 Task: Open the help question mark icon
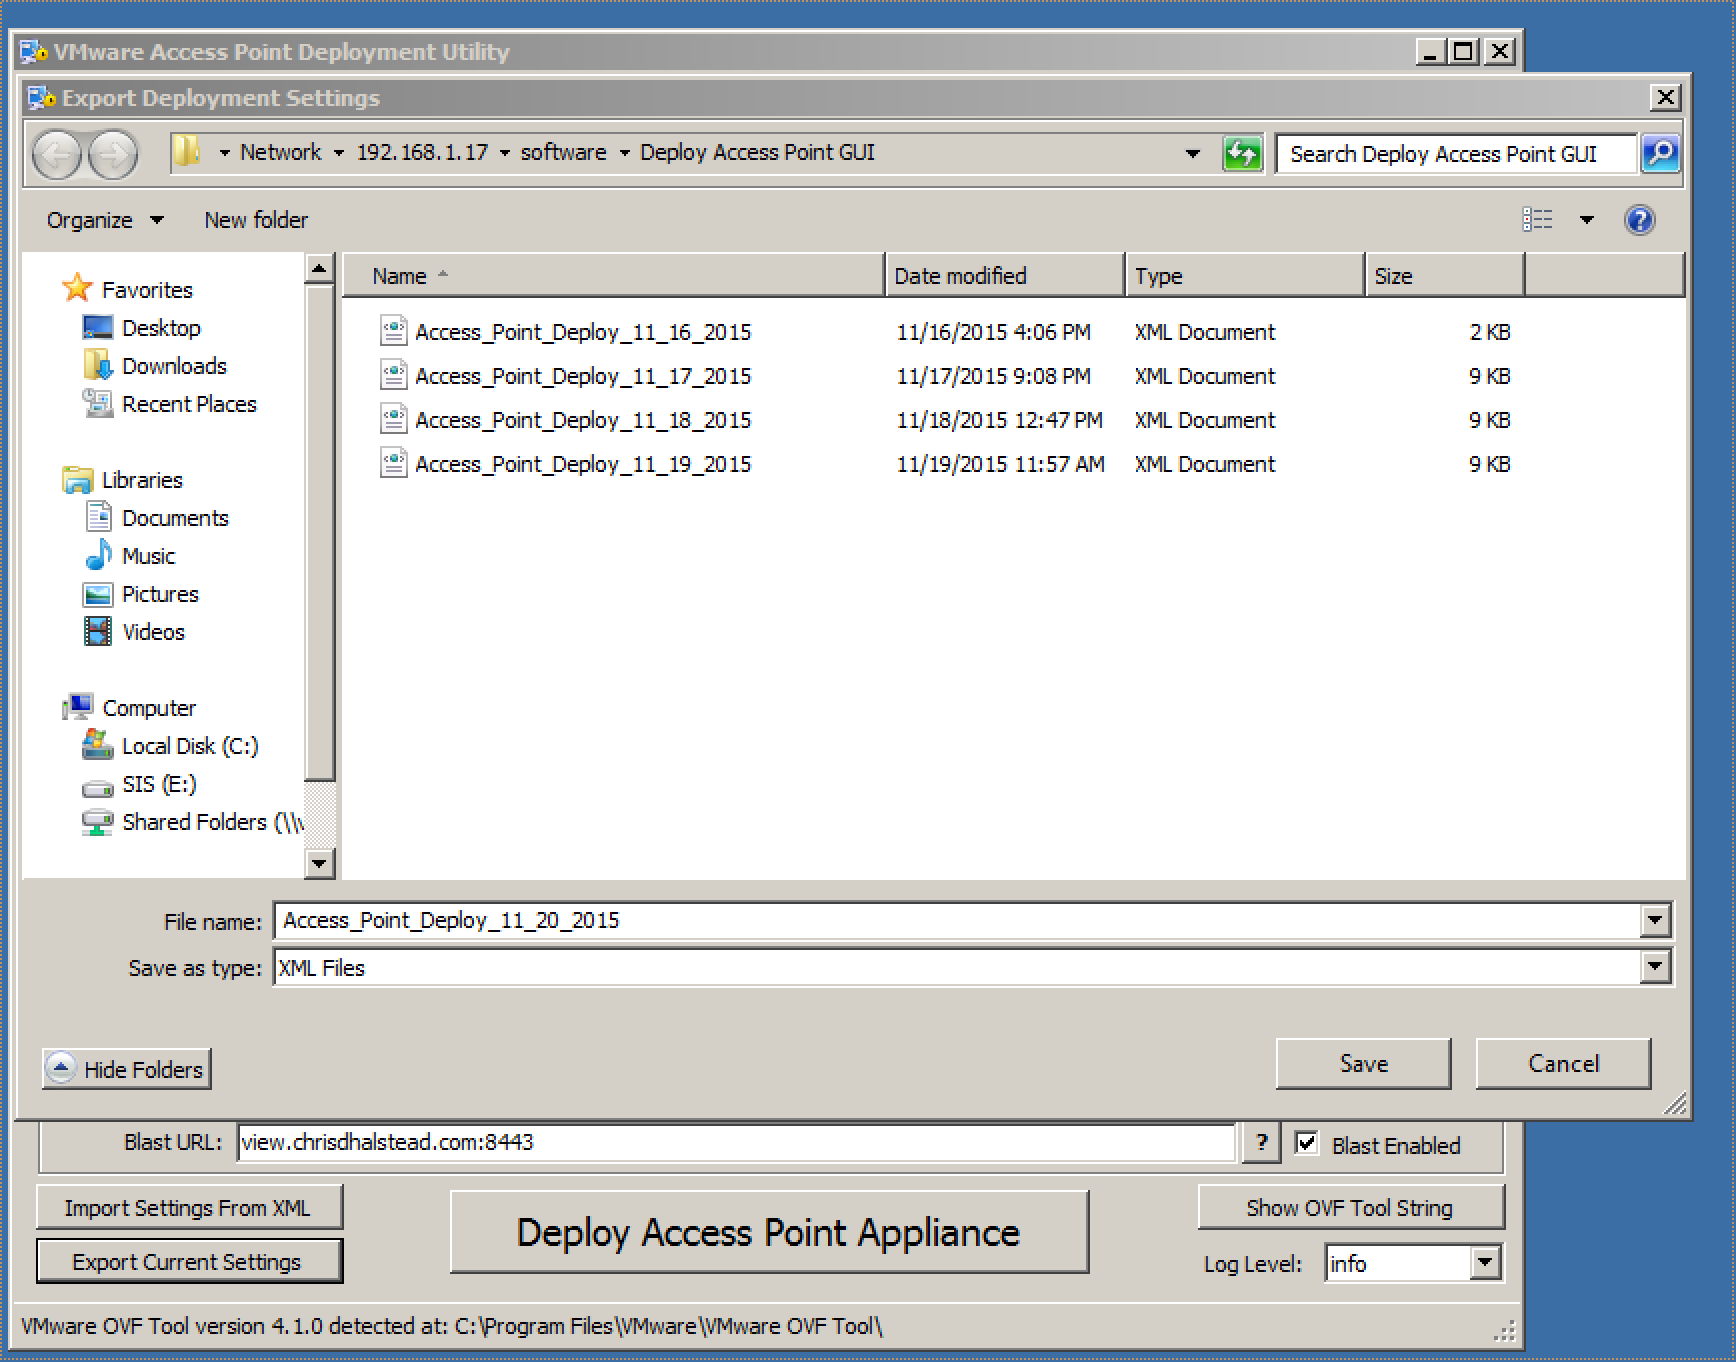coord(1639,220)
